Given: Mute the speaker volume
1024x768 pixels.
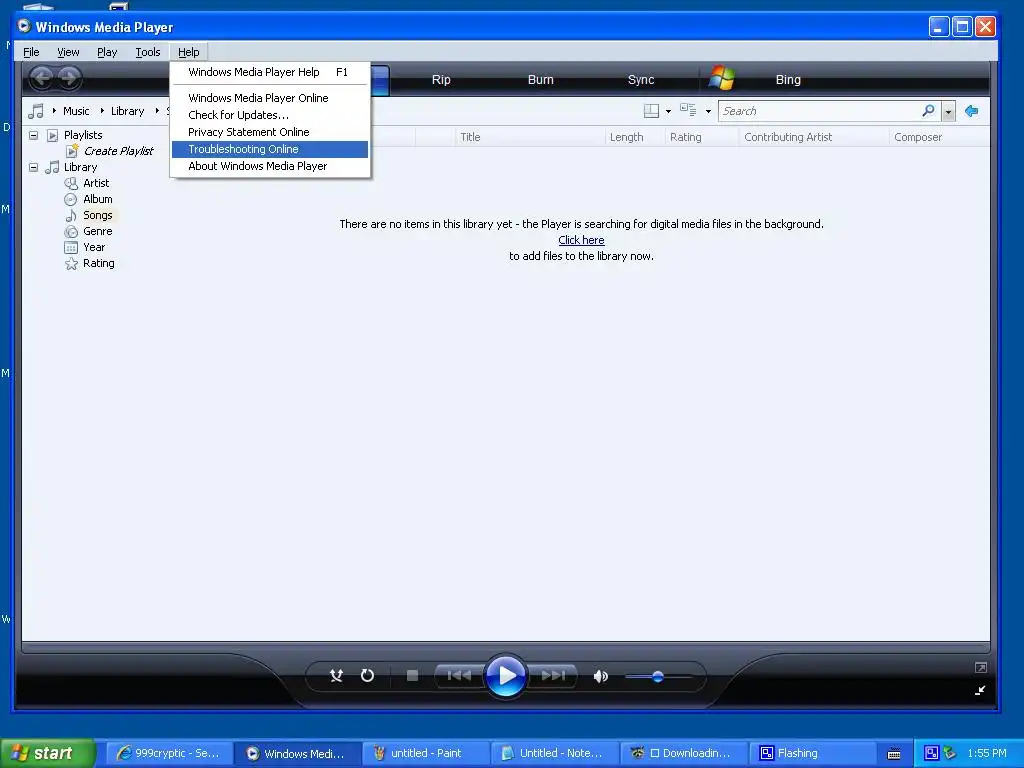Looking at the screenshot, I should point(601,676).
